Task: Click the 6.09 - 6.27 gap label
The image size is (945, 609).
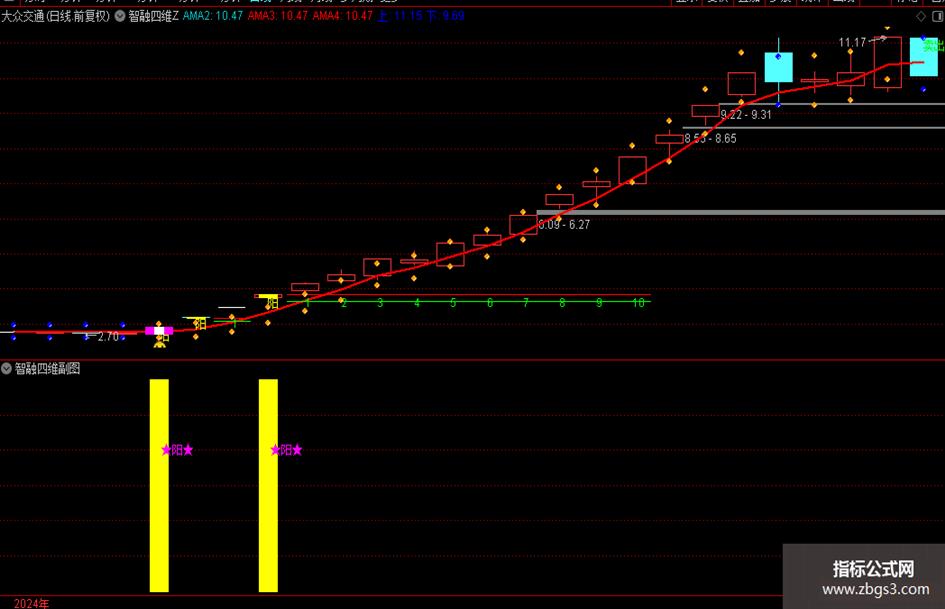Action: tap(564, 225)
